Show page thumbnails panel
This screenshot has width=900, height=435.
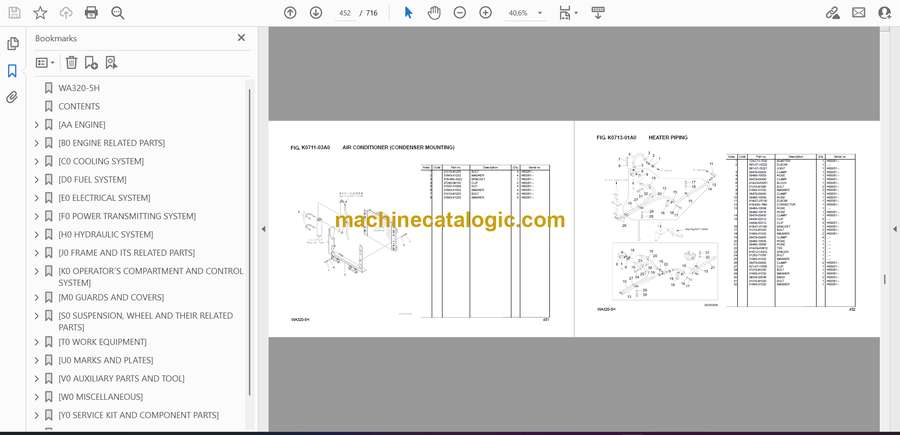(x=13, y=44)
